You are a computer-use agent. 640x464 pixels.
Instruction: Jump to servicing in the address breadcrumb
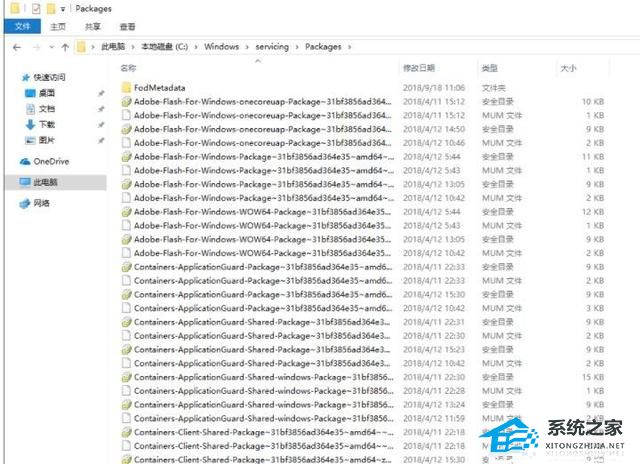coord(272,47)
